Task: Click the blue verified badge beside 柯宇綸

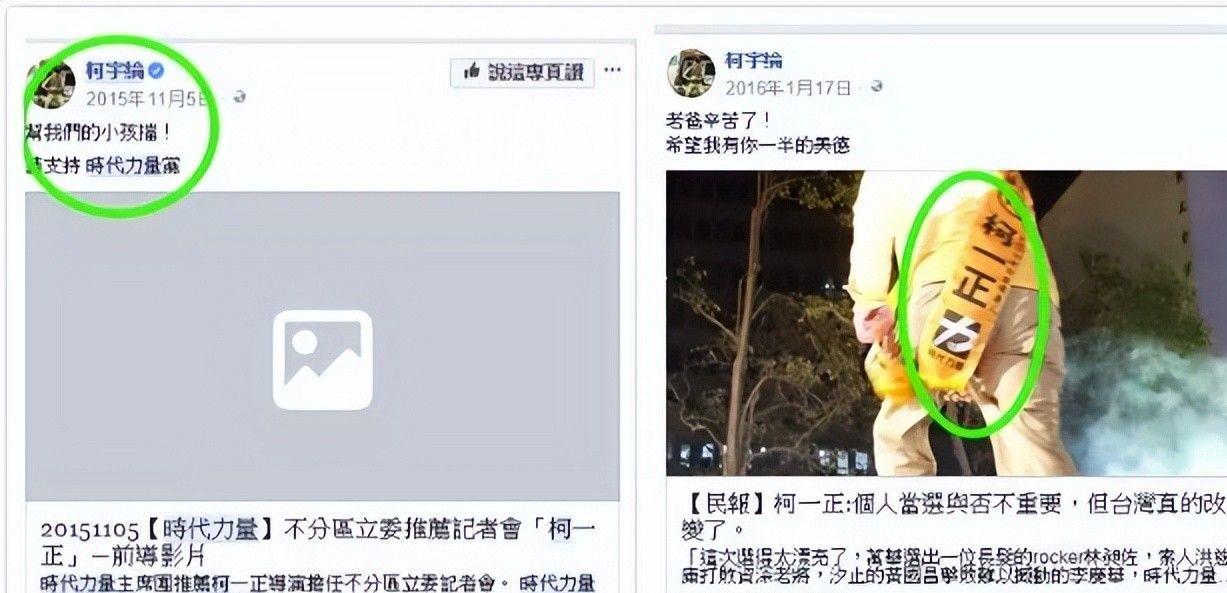Action: (156, 71)
